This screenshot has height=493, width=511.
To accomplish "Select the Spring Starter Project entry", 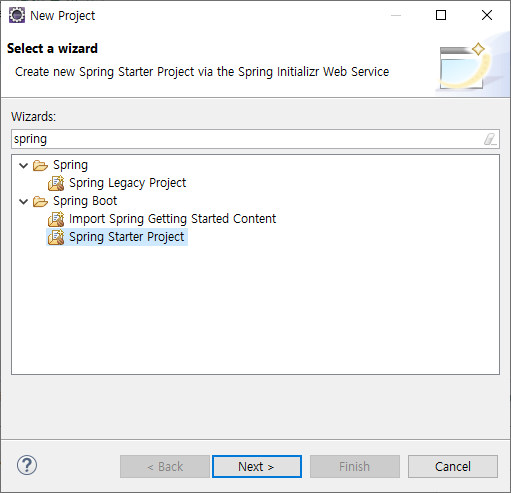I will (x=126, y=237).
